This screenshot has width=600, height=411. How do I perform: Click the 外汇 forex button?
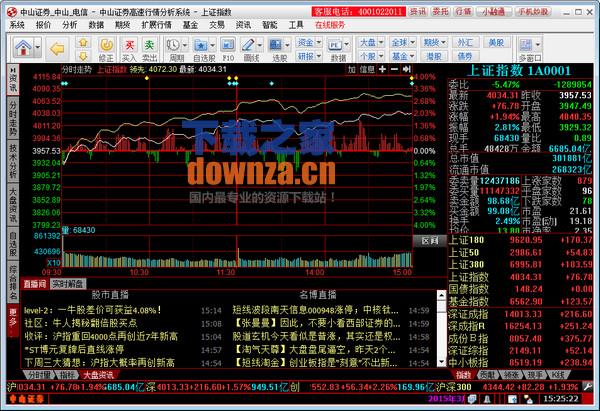click(465, 42)
